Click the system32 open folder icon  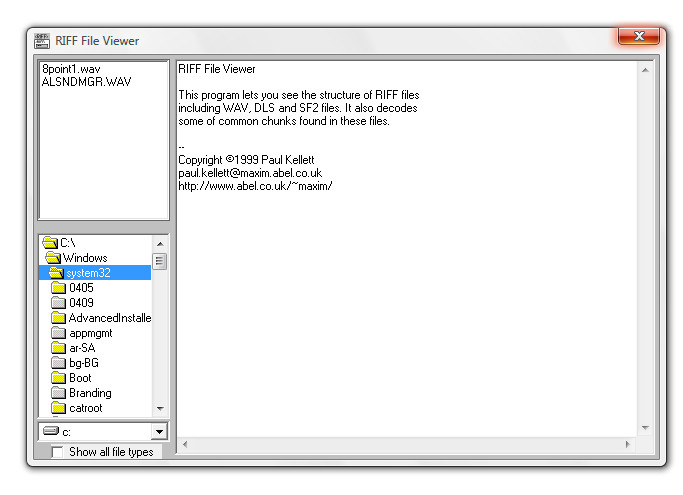click(x=56, y=273)
